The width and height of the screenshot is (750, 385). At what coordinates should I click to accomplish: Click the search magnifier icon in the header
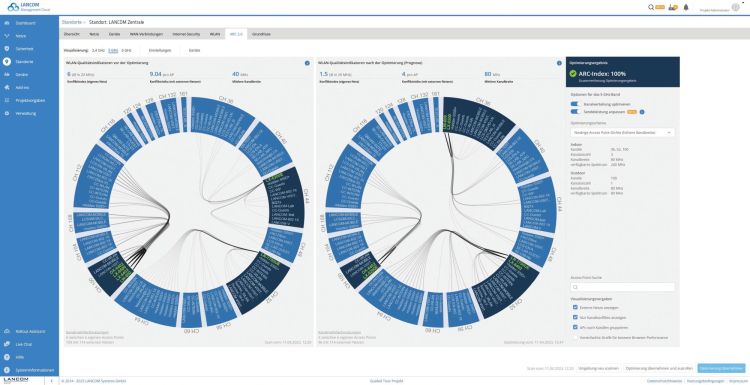click(651, 7)
